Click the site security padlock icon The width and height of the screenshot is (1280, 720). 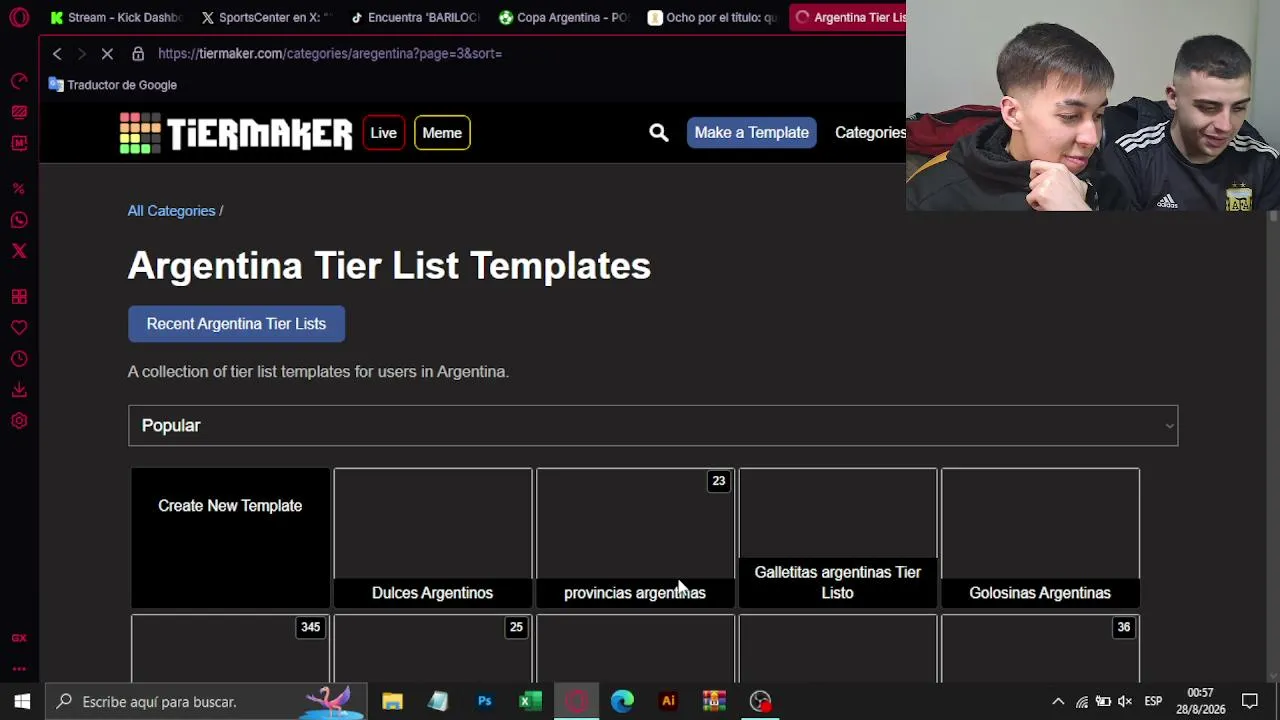tap(138, 53)
